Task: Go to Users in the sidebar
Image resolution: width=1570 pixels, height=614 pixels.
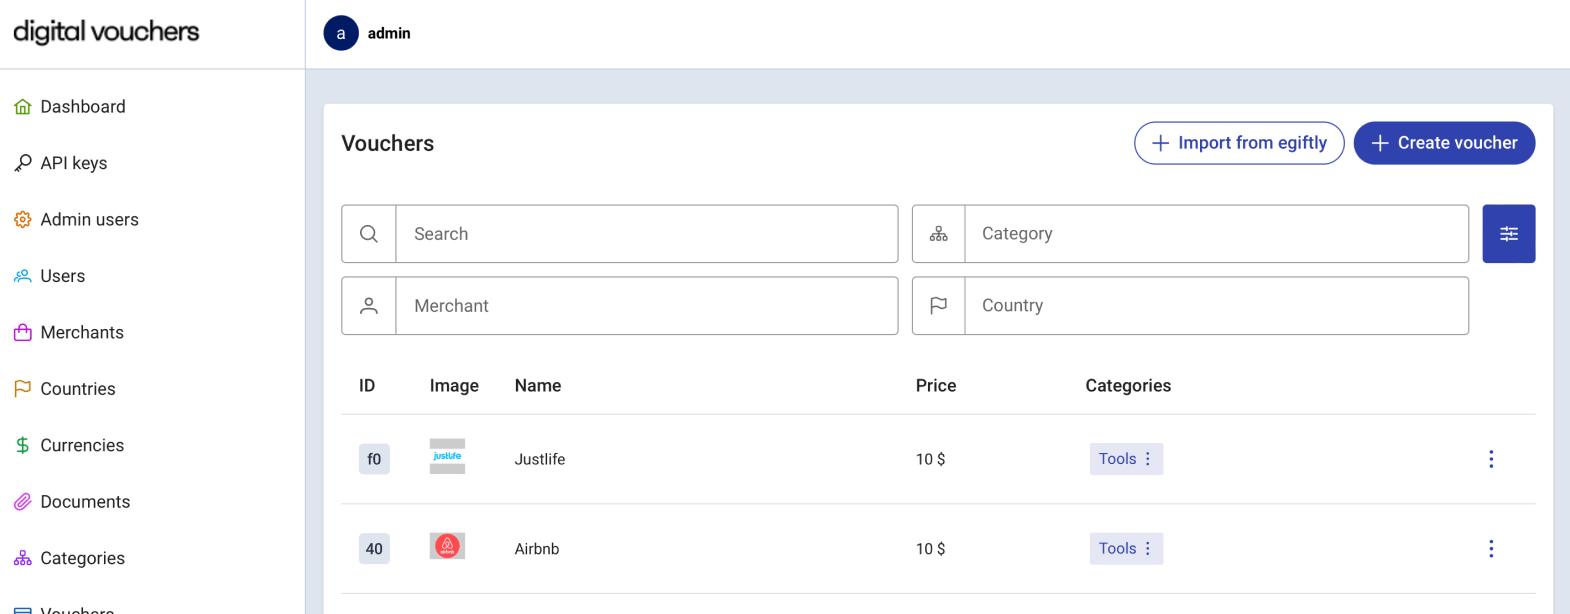Action: click(62, 276)
